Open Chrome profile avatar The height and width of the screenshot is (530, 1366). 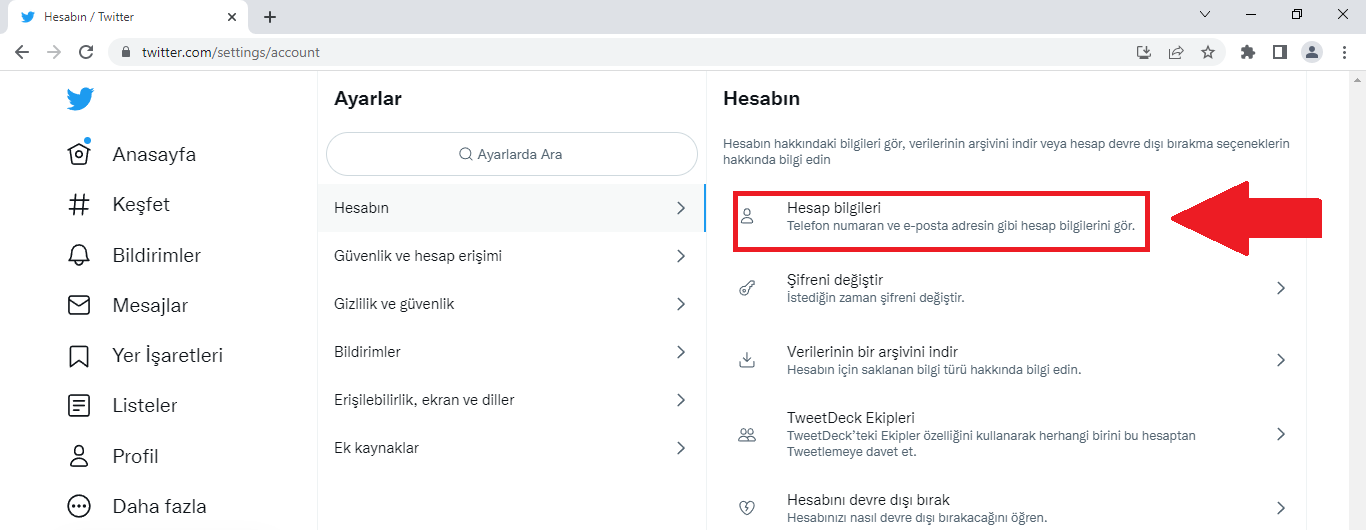tap(1312, 52)
